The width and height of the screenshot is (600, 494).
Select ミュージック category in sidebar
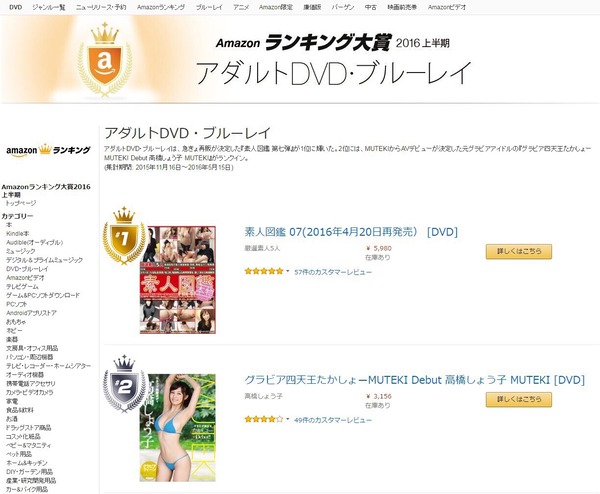pyautogui.click(x=21, y=251)
